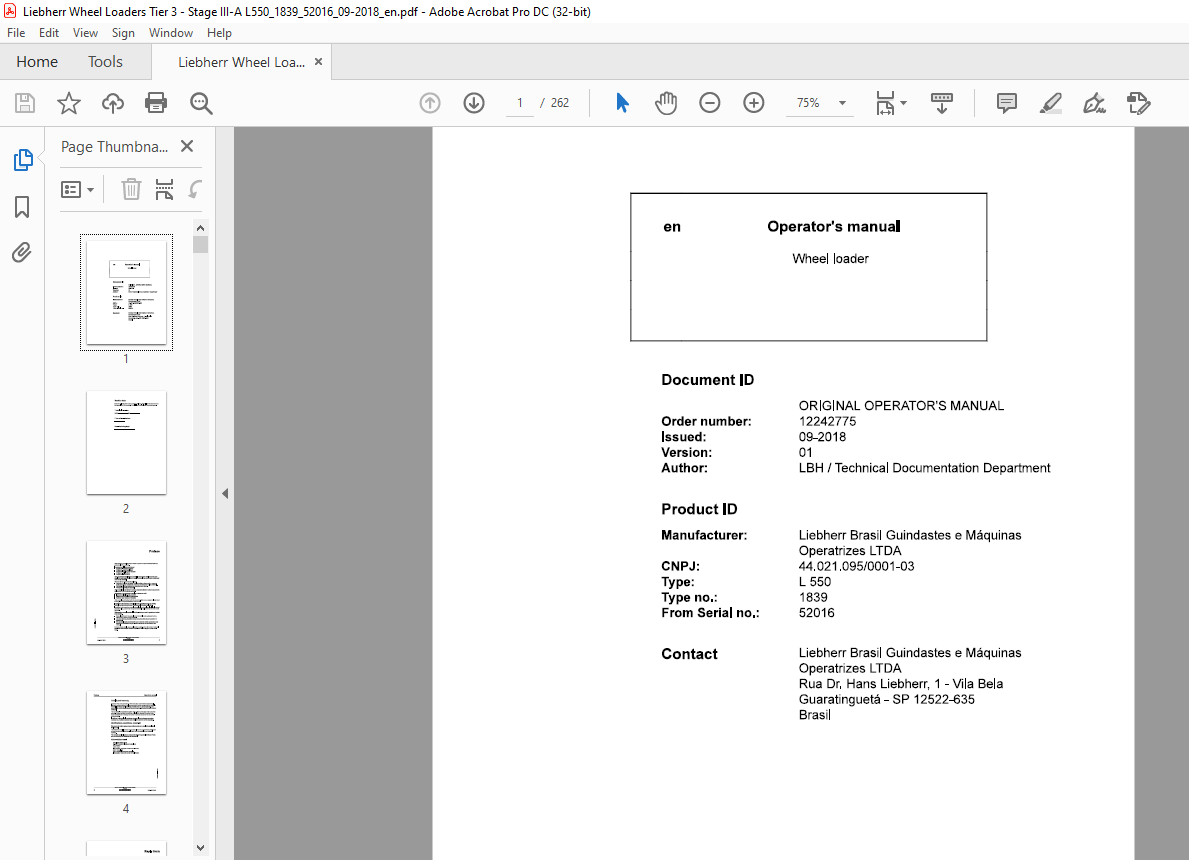Click CNPJ value 44.021.095/0001-03

point(856,567)
